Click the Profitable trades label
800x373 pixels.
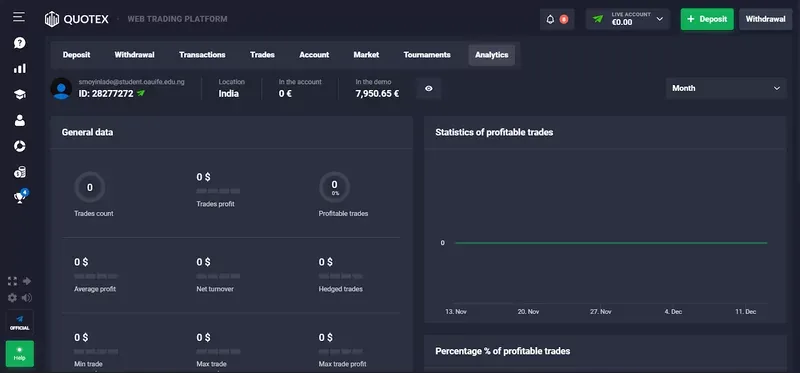point(343,214)
